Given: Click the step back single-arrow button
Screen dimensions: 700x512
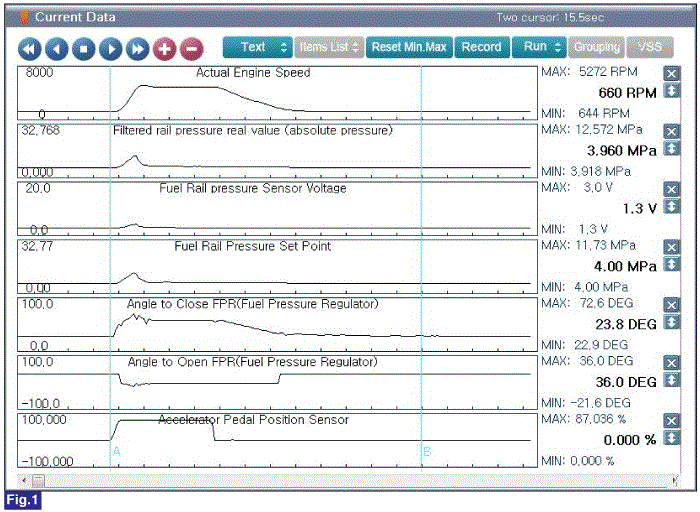Looking at the screenshot, I should [57, 49].
